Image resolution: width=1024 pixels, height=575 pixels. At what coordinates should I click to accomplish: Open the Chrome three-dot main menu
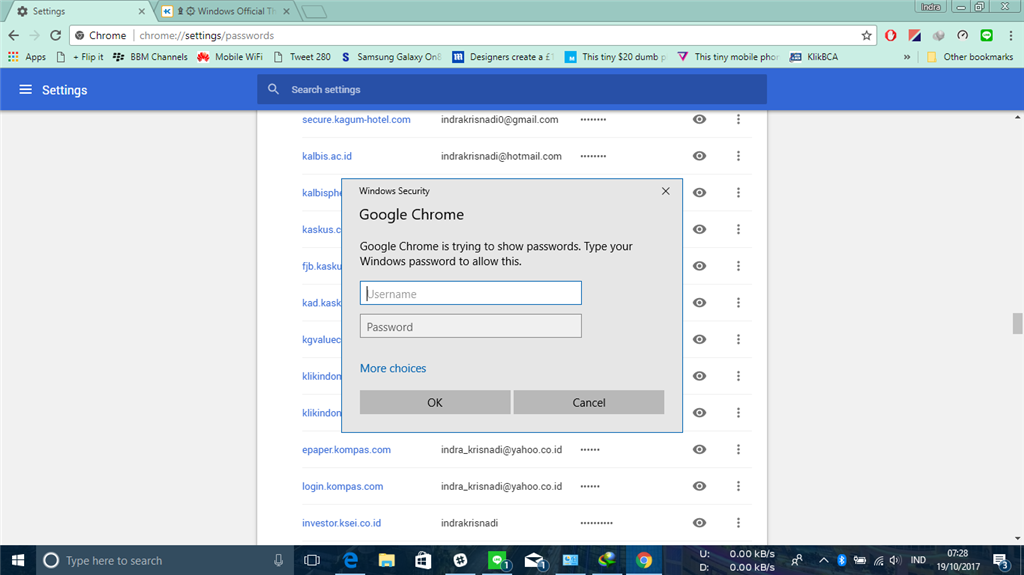click(x=1010, y=35)
